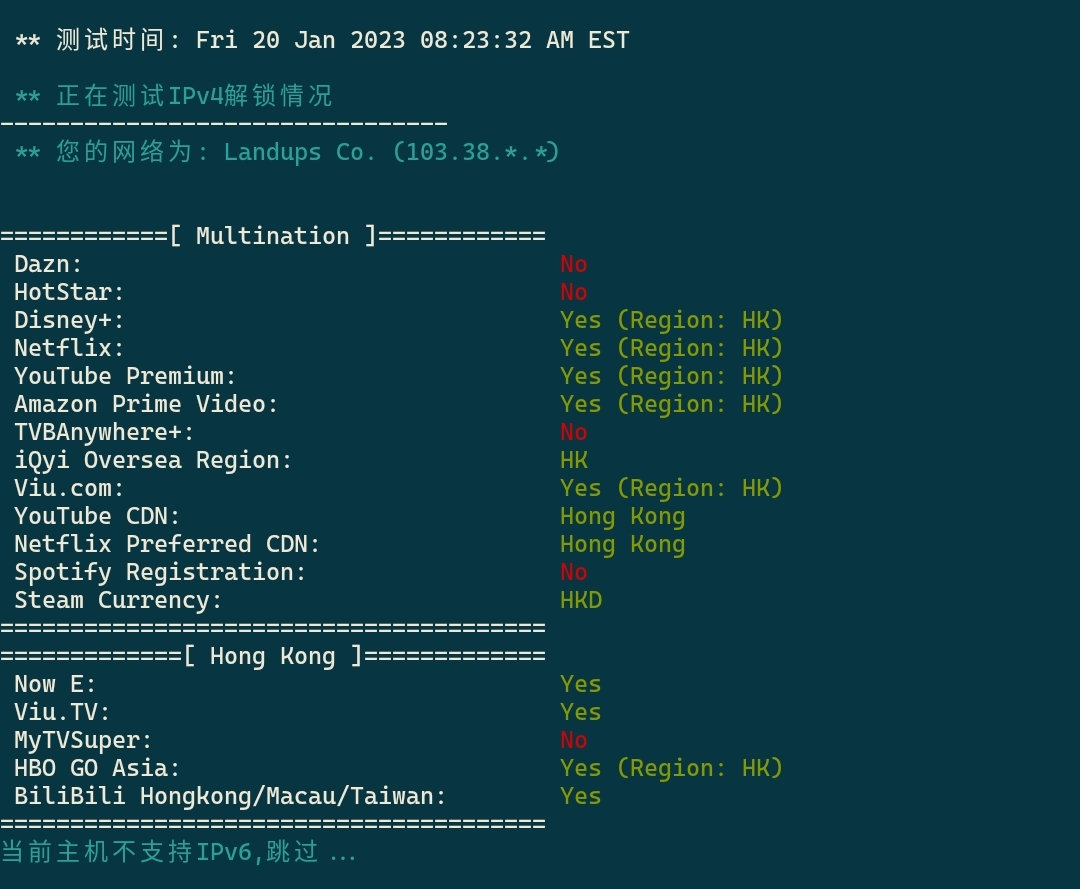Click the MyTVSuper No result
The width and height of the screenshot is (1080, 889).
coord(573,740)
